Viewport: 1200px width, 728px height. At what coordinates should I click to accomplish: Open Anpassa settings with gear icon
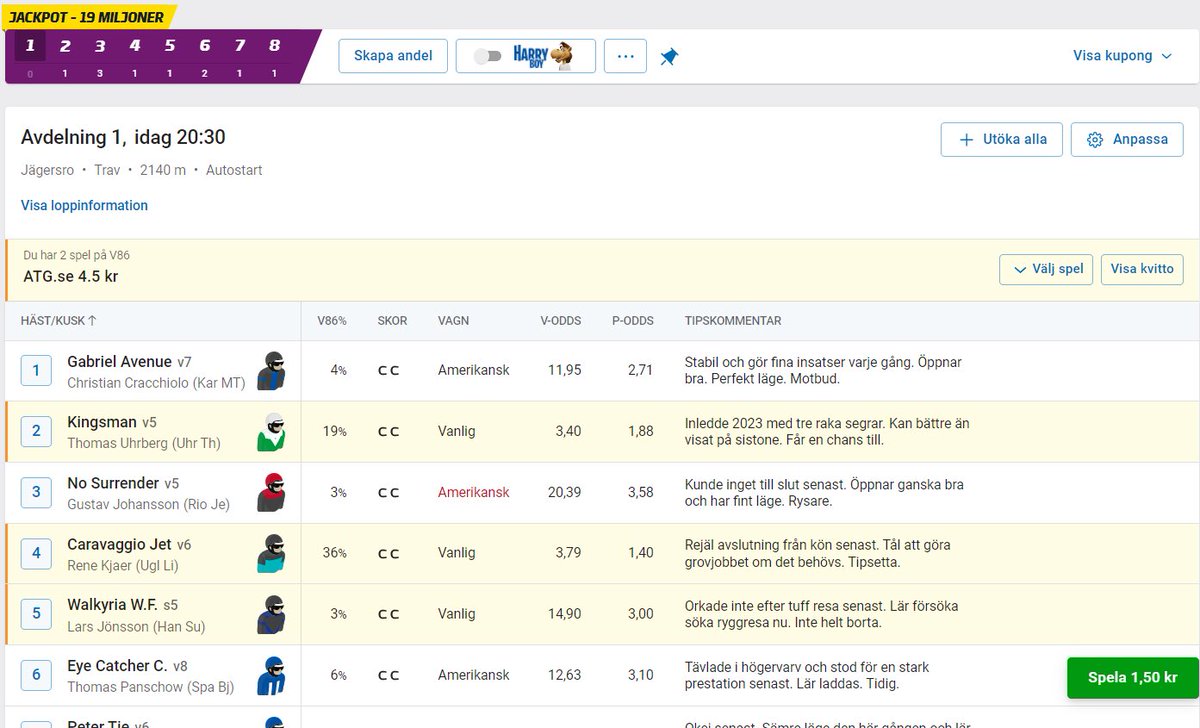(x=1127, y=140)
